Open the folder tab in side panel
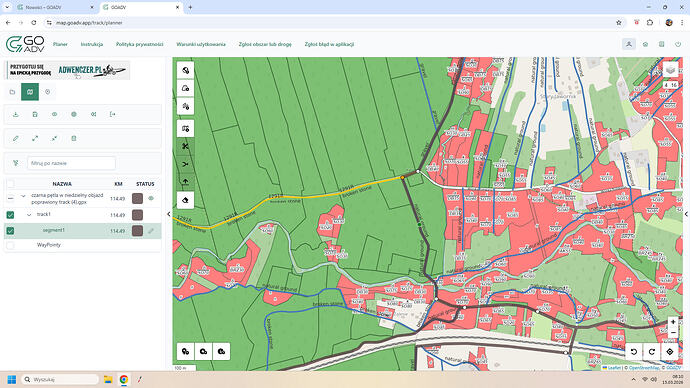The image size is (690, 388). 12,92
